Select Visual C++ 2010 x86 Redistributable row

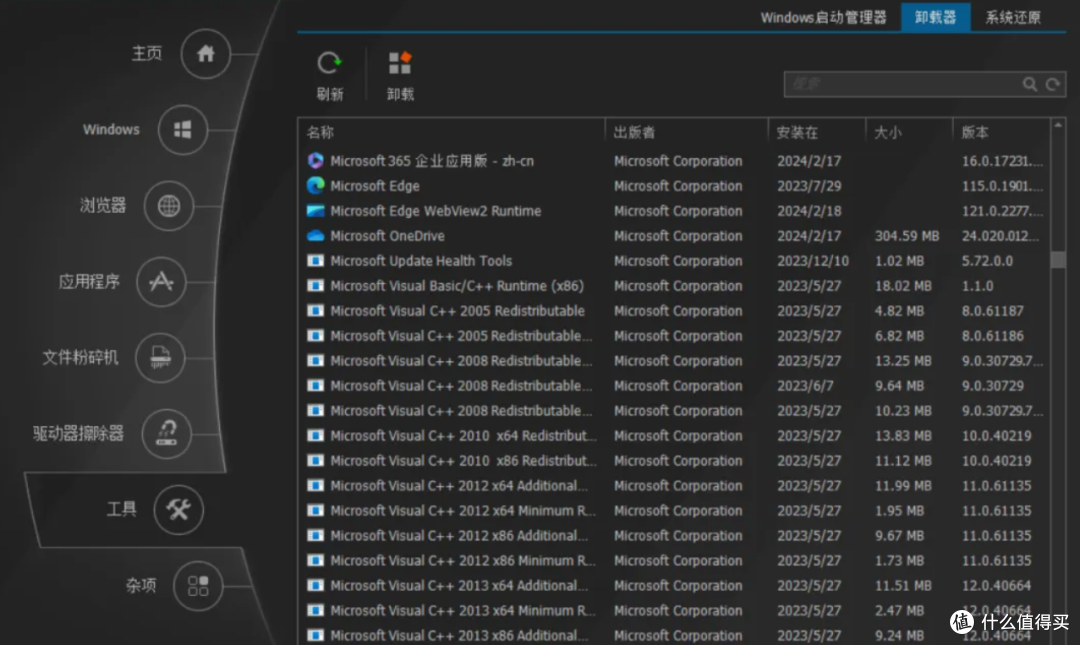675,460
